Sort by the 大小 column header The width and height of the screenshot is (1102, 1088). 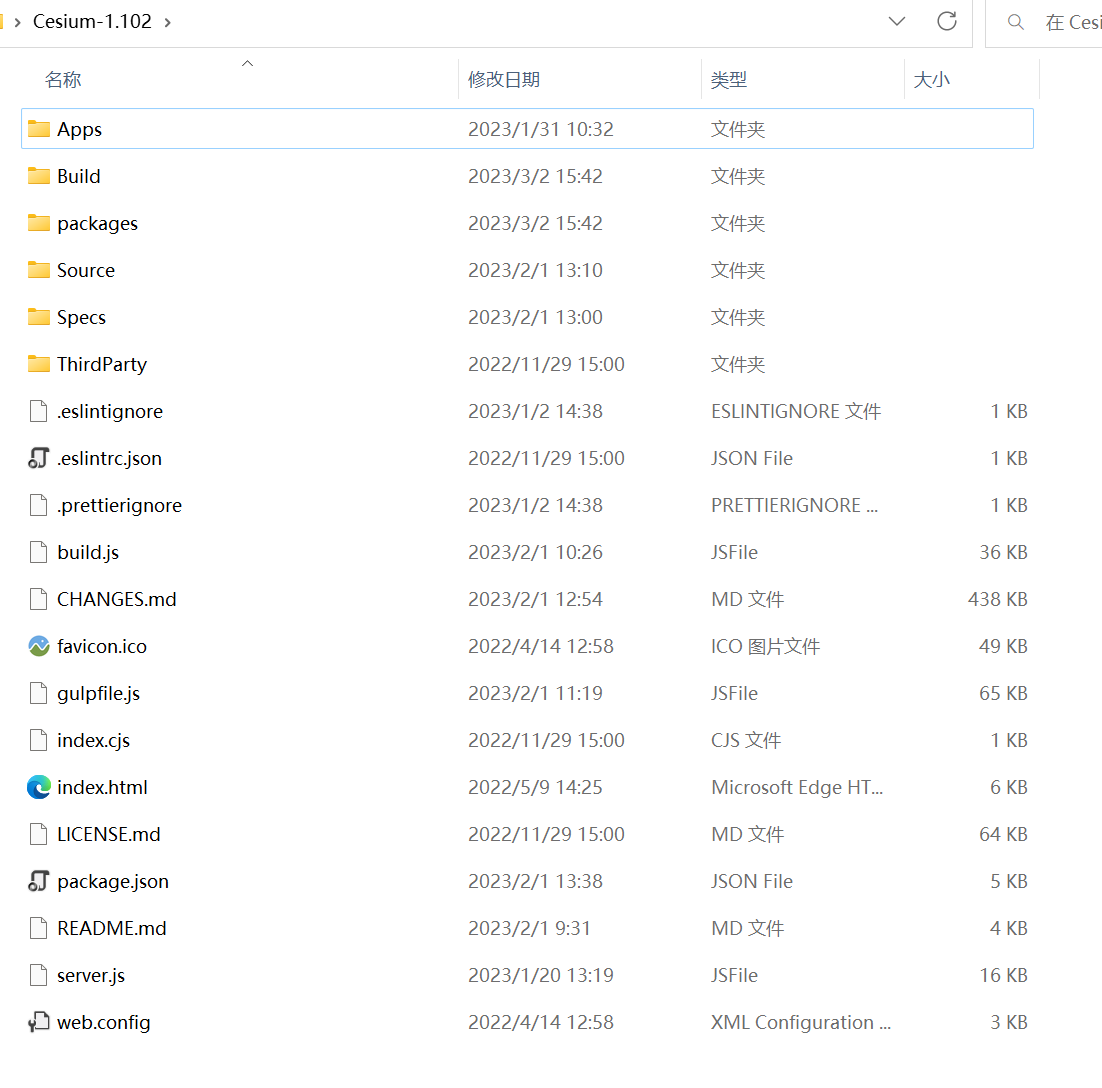coord(932,79)
